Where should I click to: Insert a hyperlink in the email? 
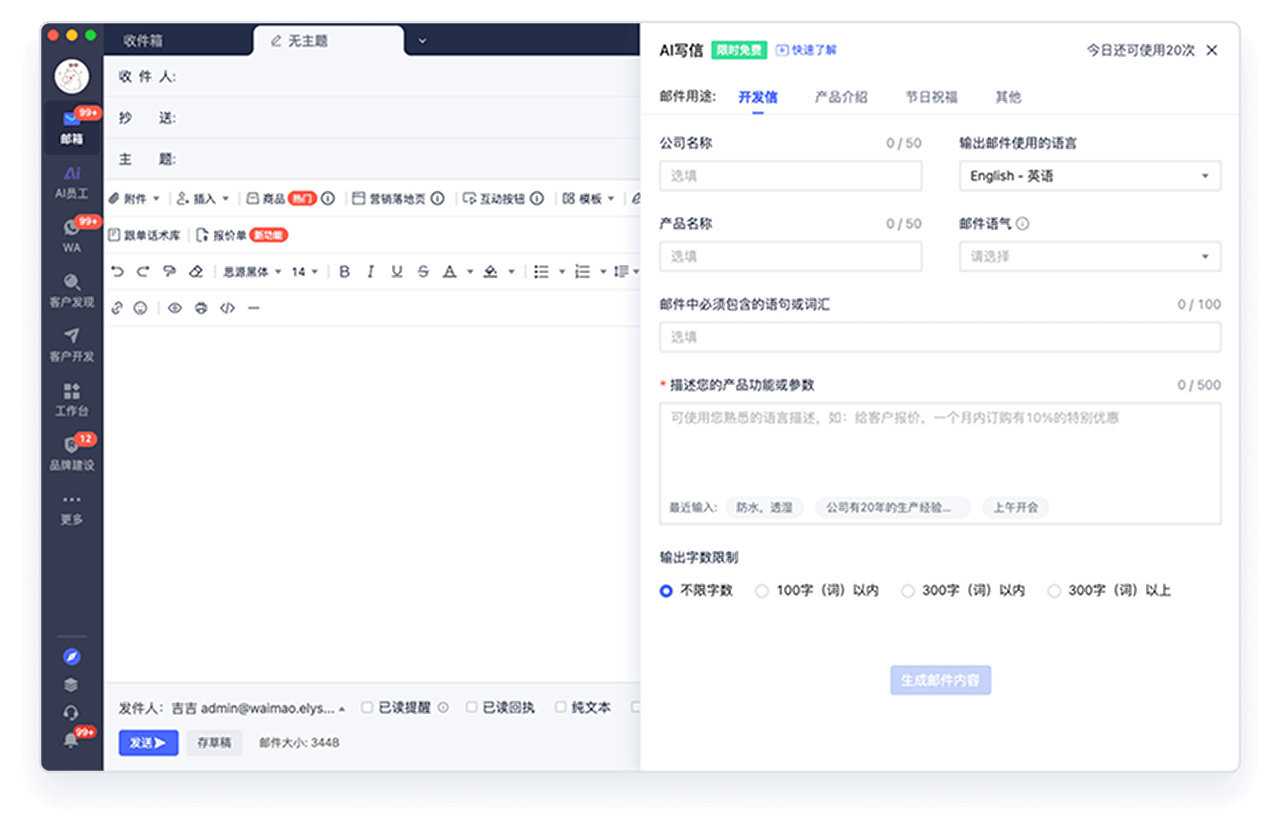click(x=118, y=308)
